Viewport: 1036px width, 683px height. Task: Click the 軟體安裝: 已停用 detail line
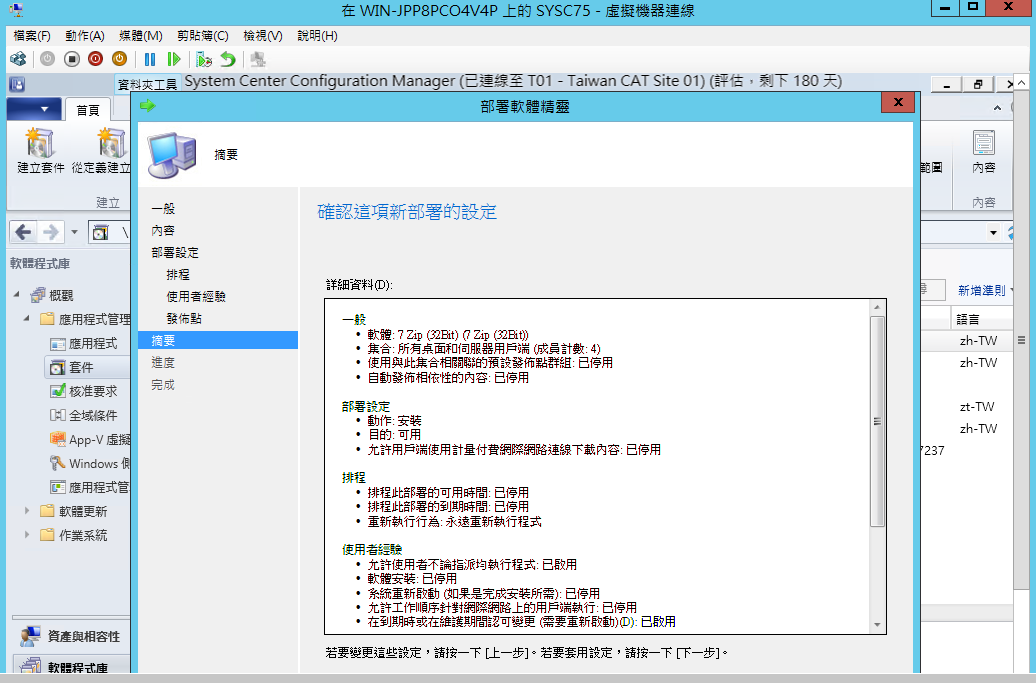coord(412,579)
